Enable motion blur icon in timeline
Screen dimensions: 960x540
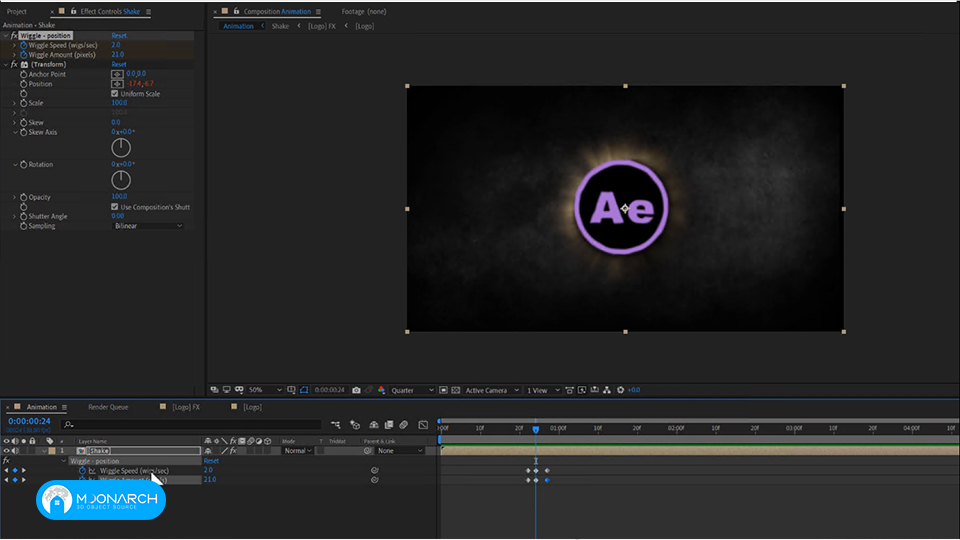pos(403,424)
